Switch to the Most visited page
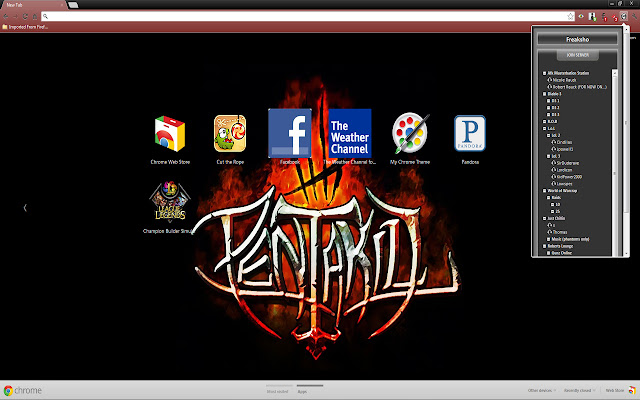The width and height of the screenshot is (640, 400). click(x=278, y=389)
